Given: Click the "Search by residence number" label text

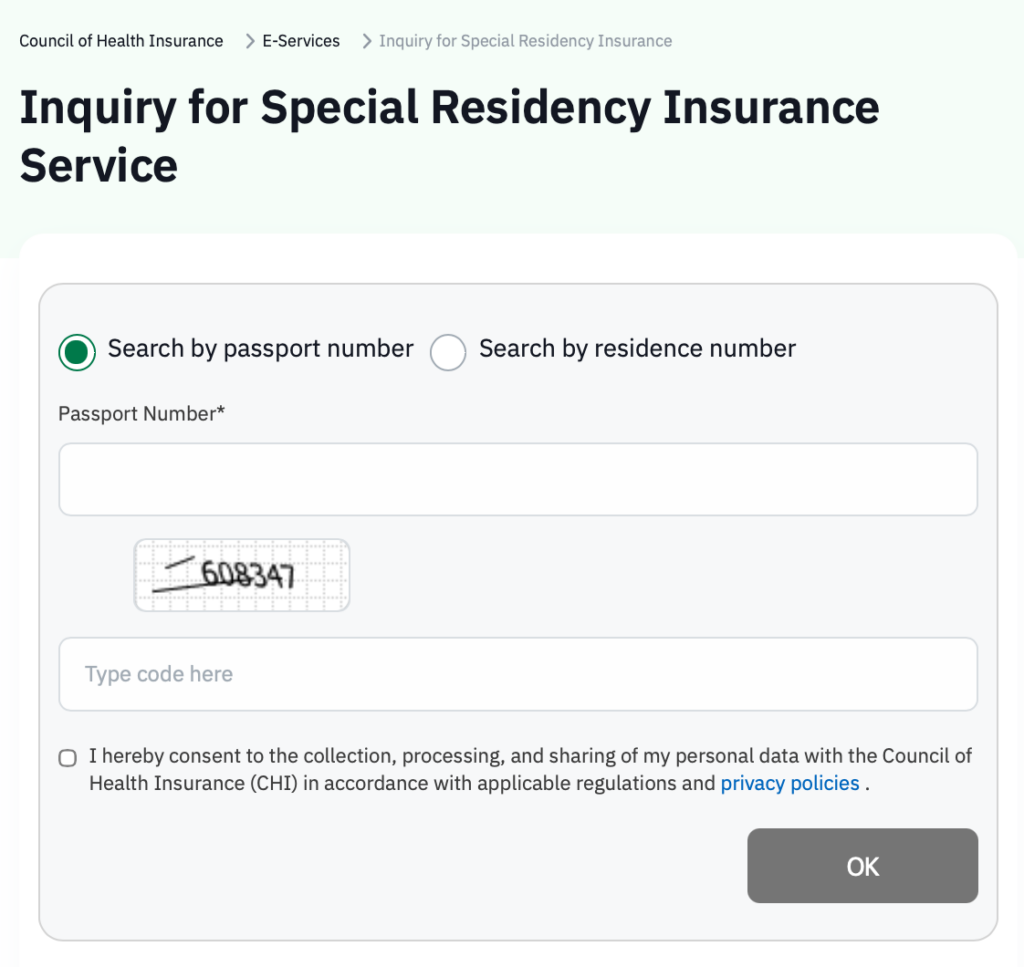Looking at the screenshot, I should [637, 349].
